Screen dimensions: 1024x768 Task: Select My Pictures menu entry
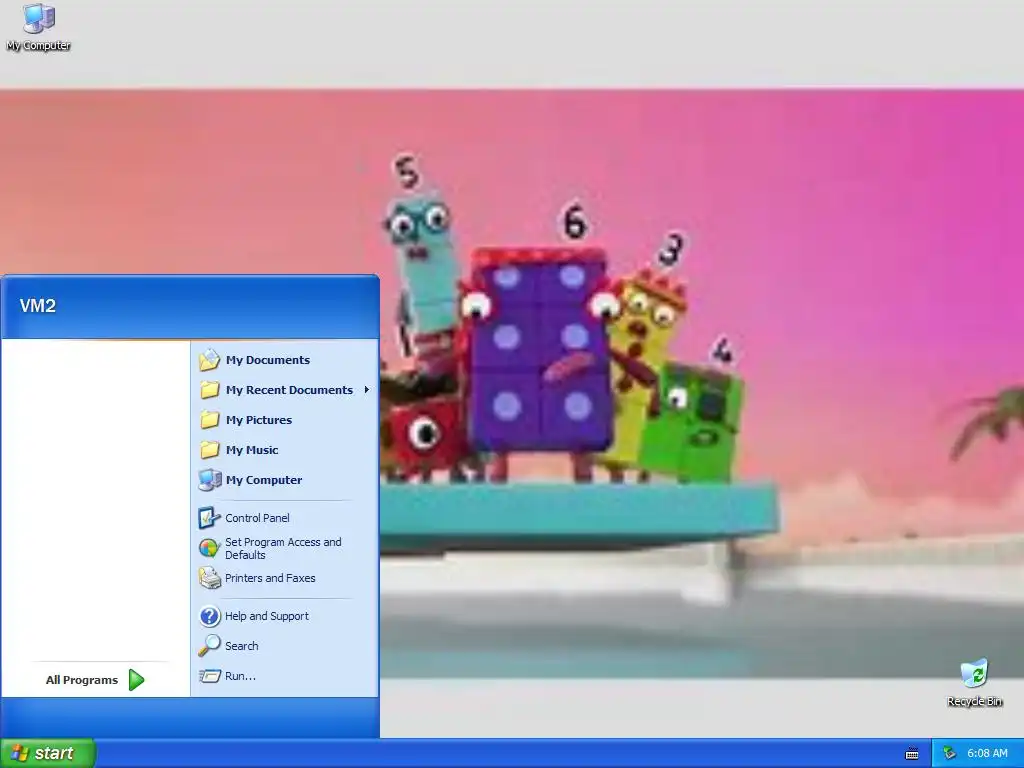285,420
